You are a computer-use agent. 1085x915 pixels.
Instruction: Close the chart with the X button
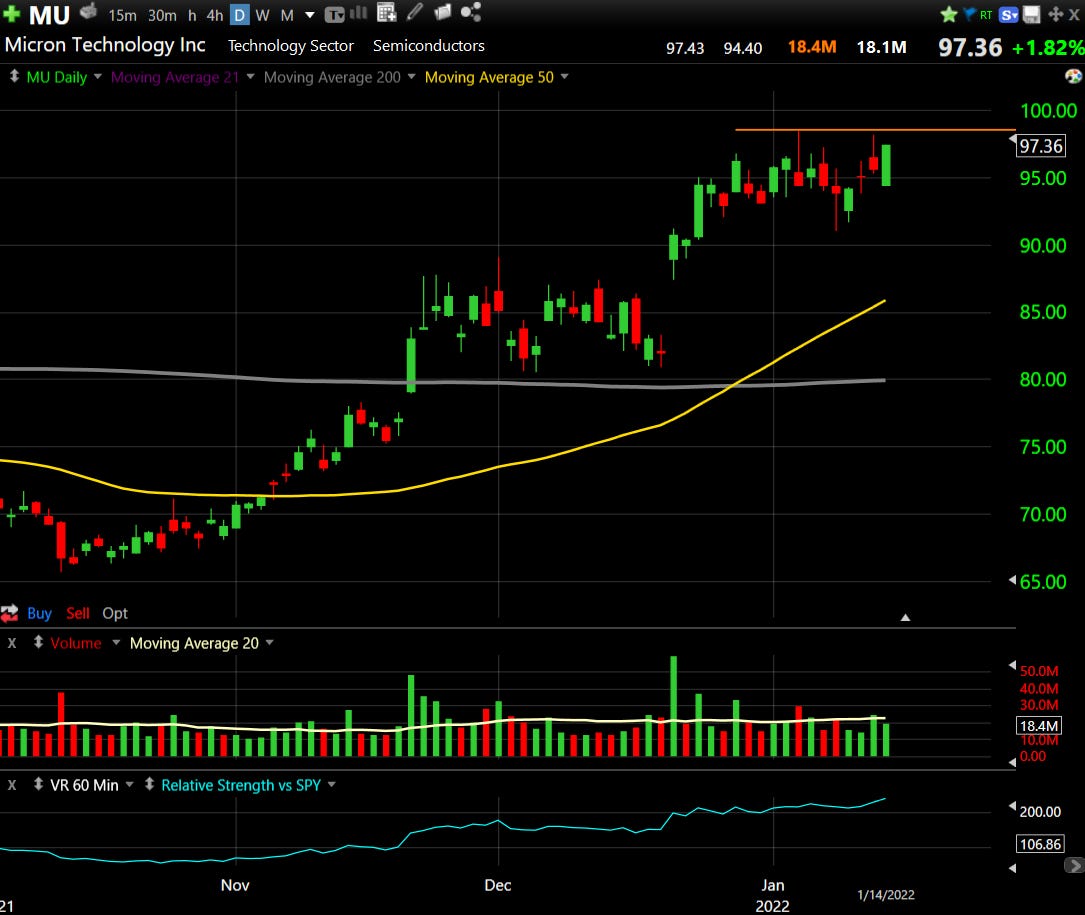(x=1074, y=15)
